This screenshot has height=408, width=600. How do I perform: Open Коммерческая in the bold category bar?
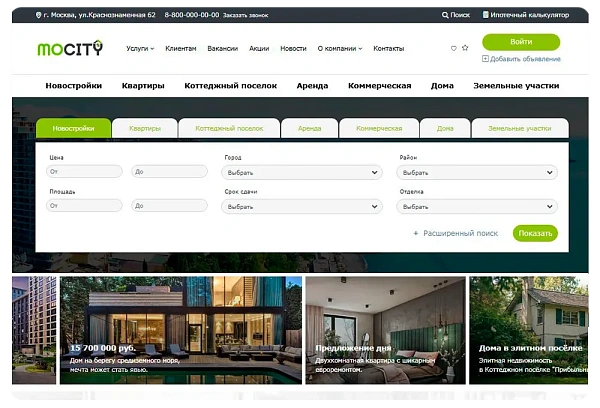point(380,86)
